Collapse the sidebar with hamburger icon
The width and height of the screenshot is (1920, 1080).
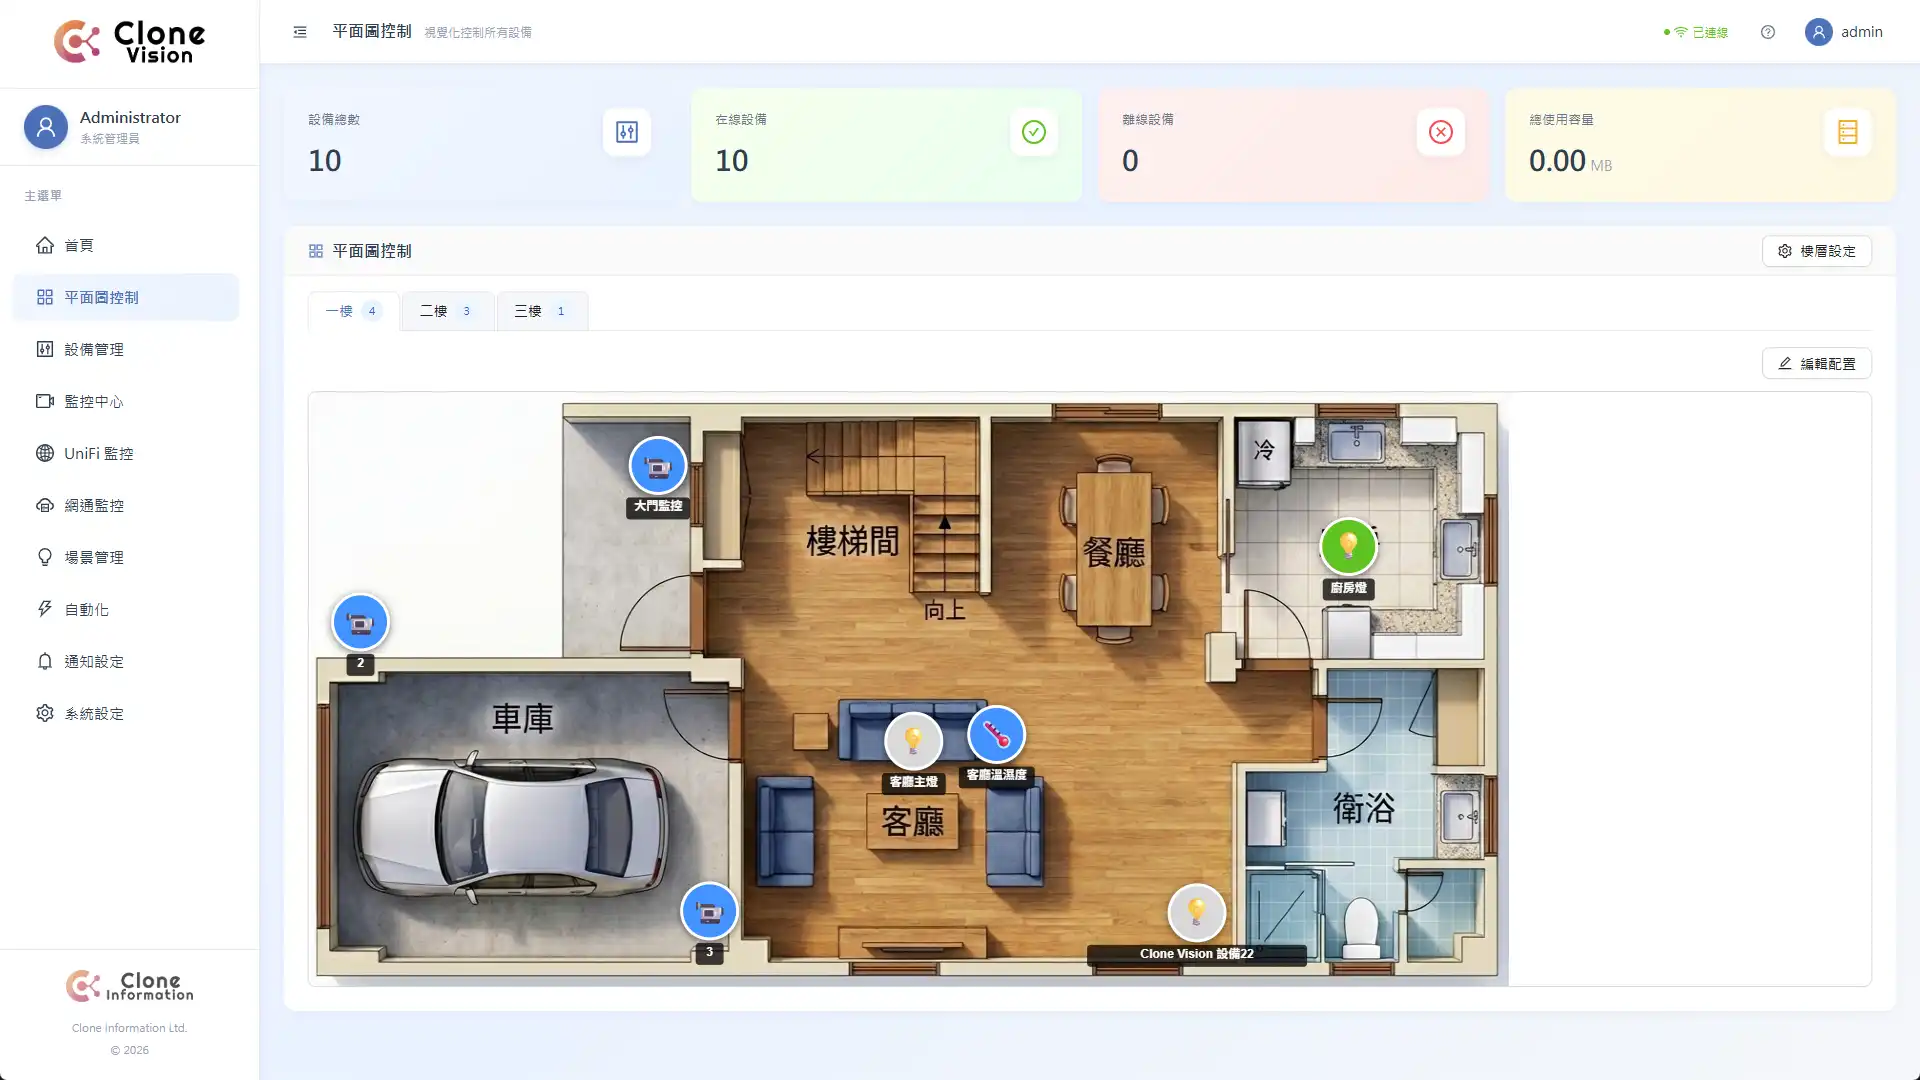300,32
